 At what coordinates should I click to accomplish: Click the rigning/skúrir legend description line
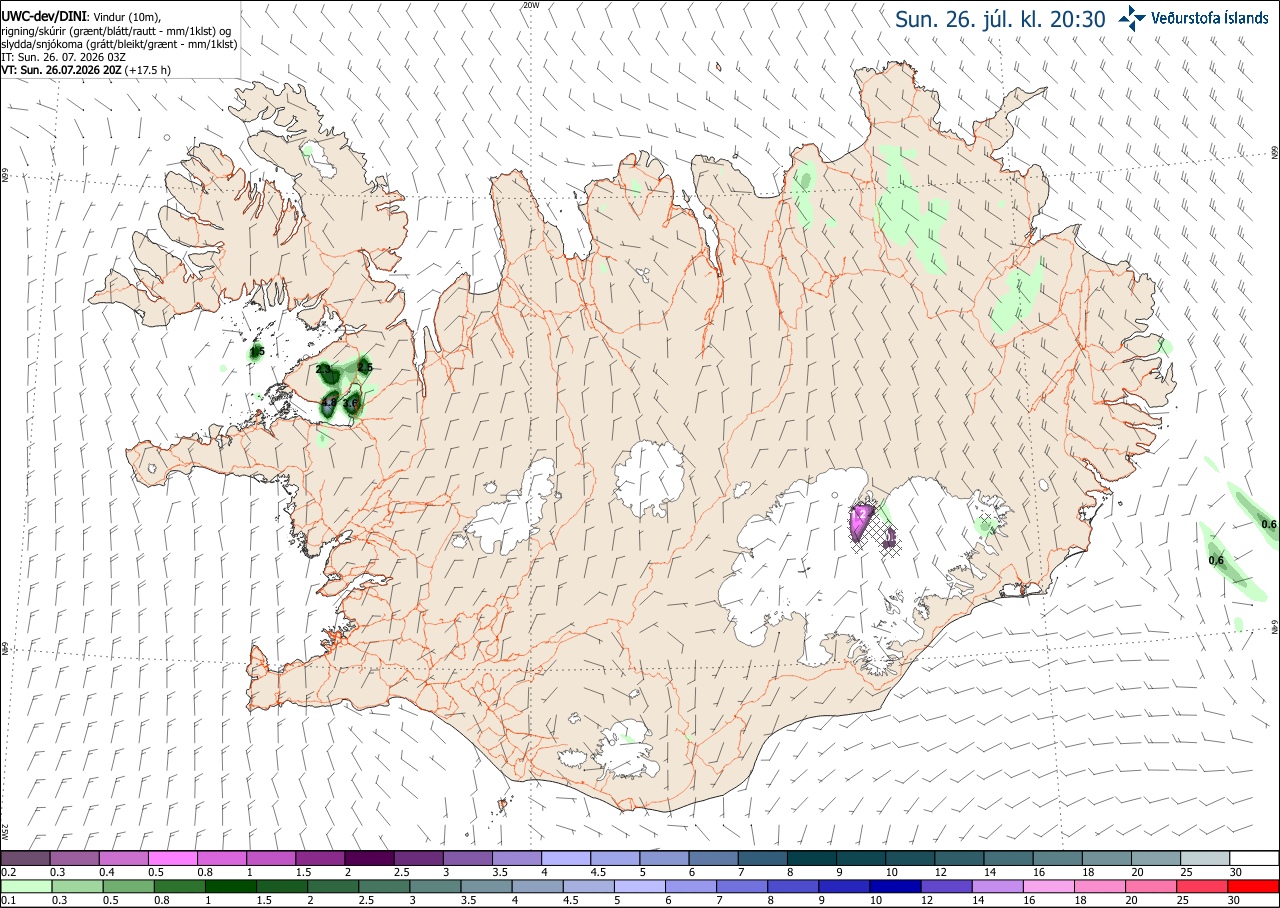(116, 31)
